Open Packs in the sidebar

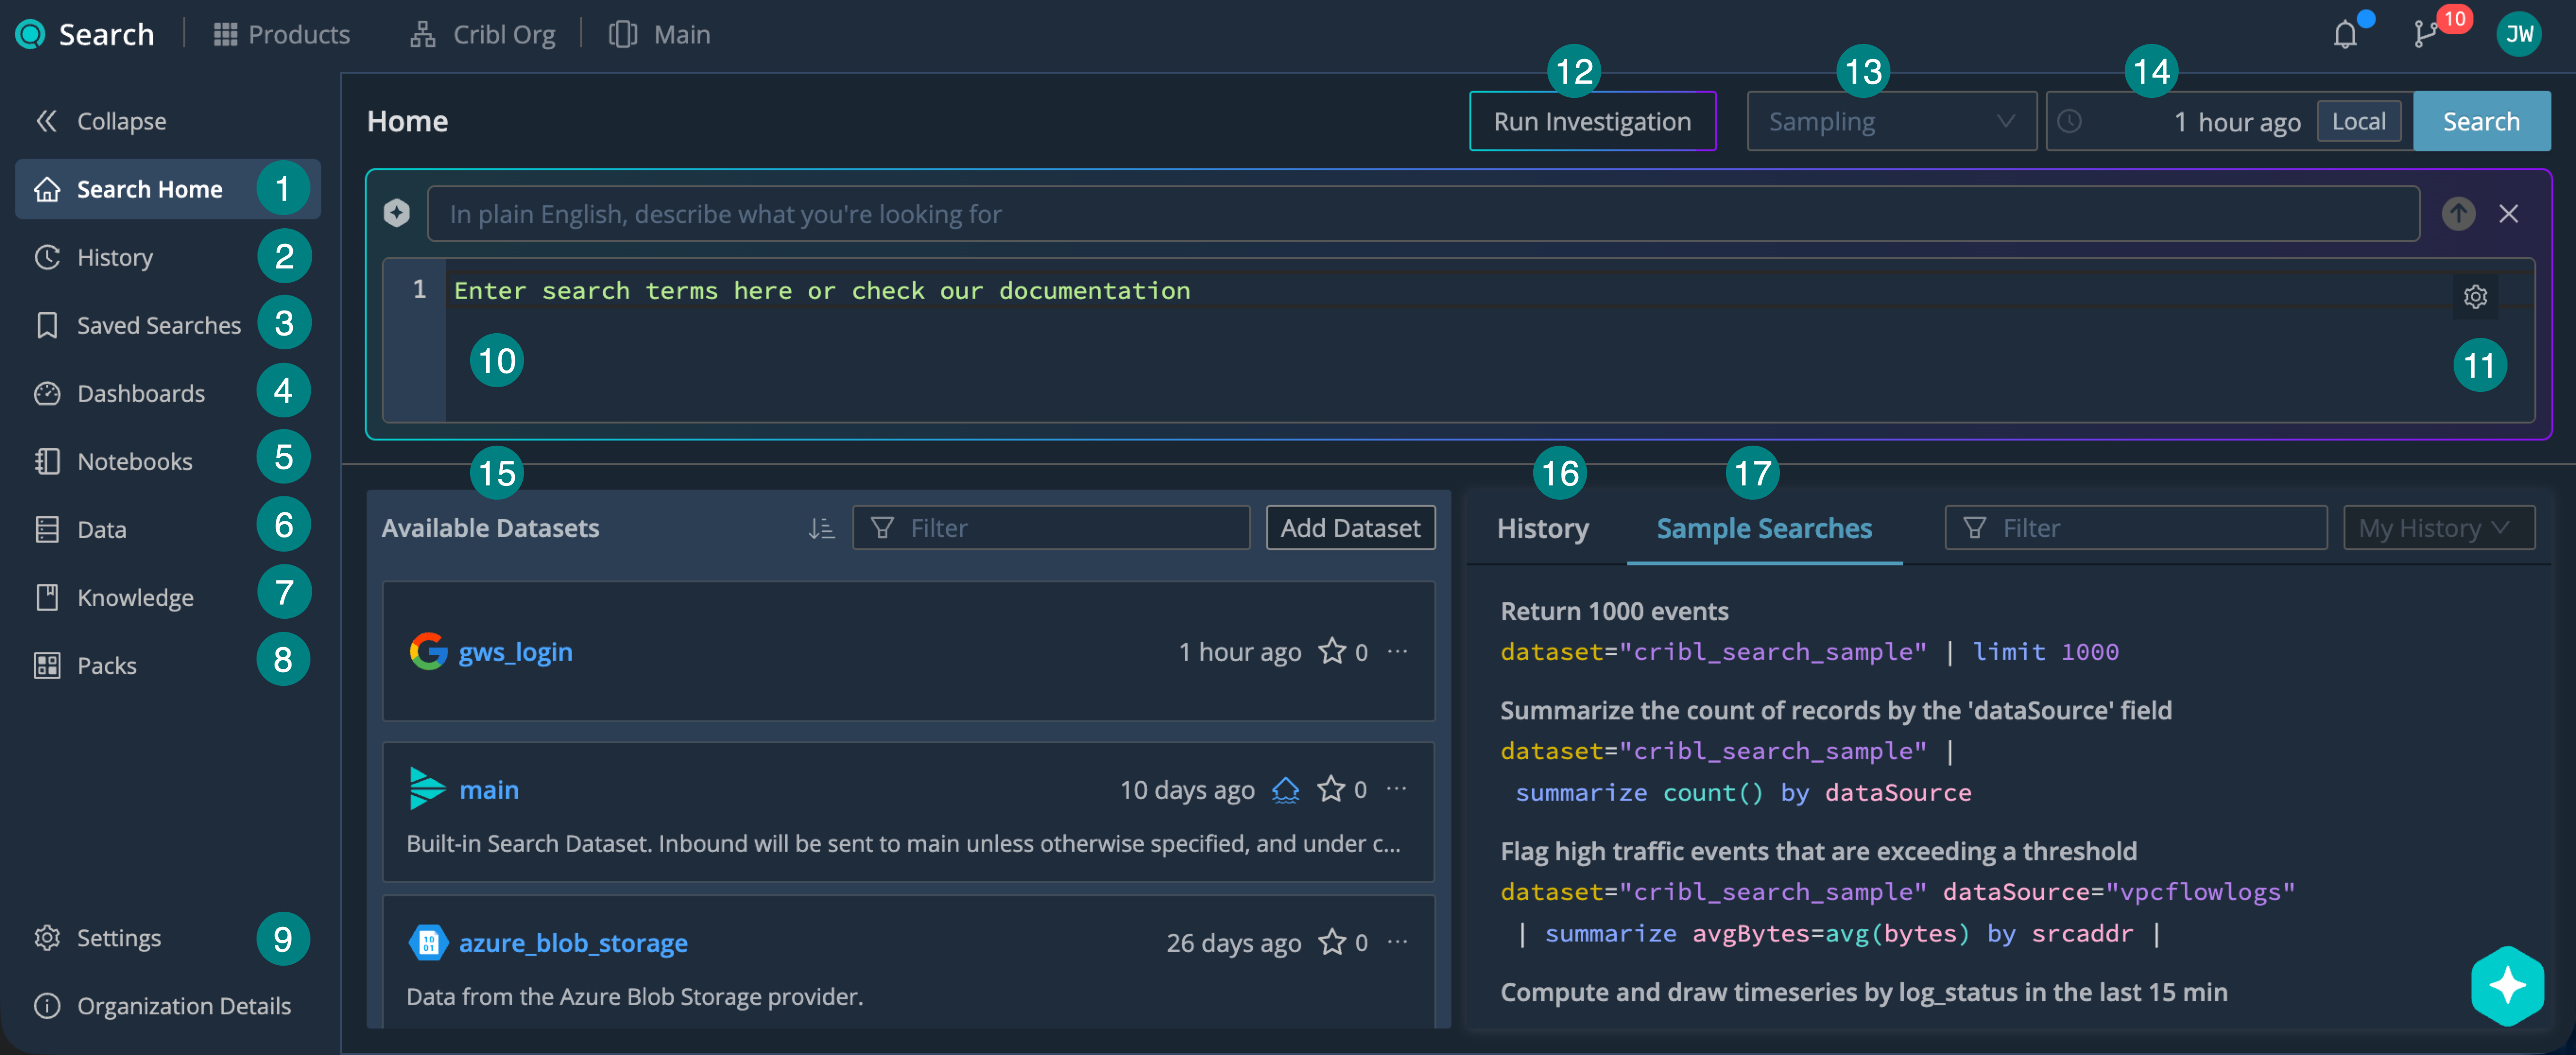107,665
